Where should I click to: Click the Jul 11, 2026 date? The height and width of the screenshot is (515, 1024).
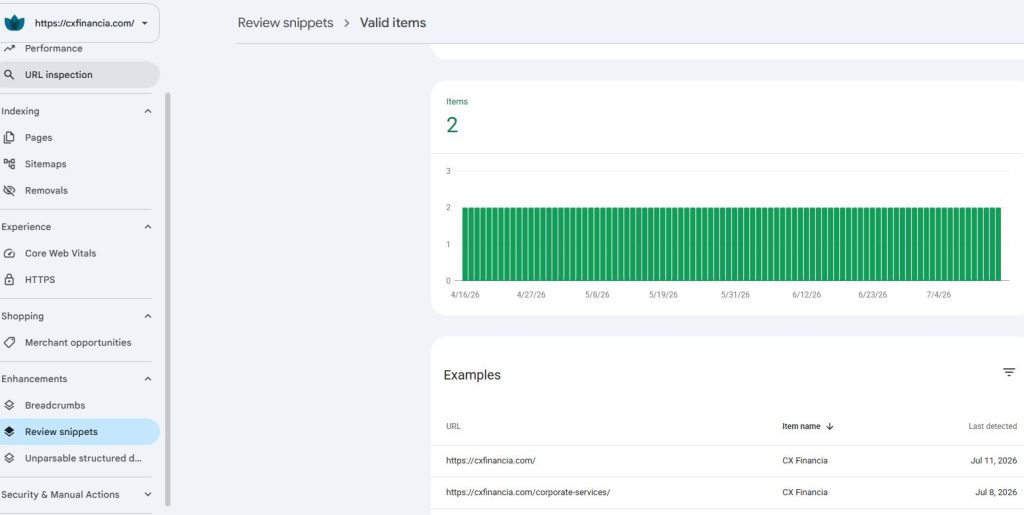point(993,461)
